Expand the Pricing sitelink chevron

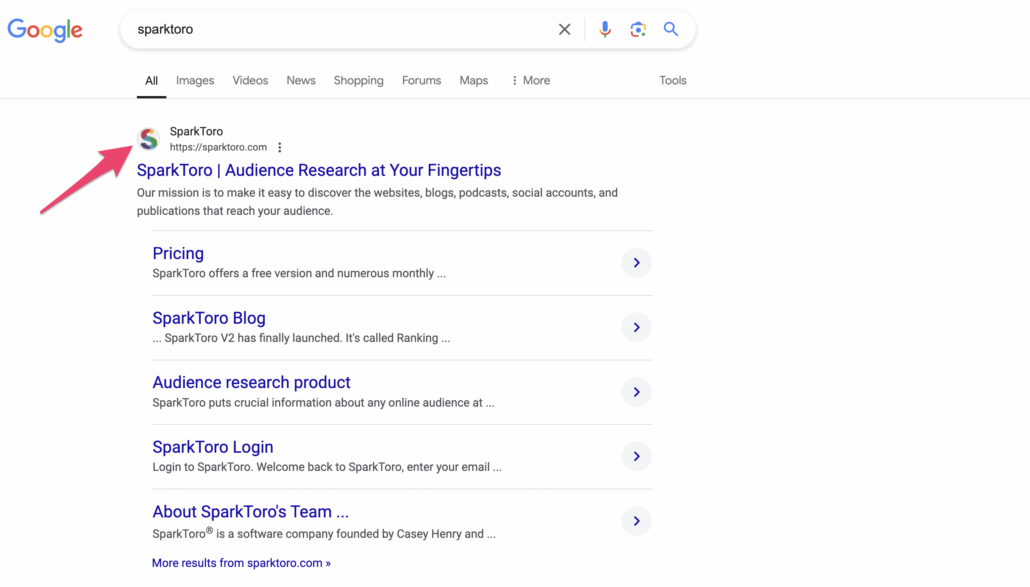[636, 263]
